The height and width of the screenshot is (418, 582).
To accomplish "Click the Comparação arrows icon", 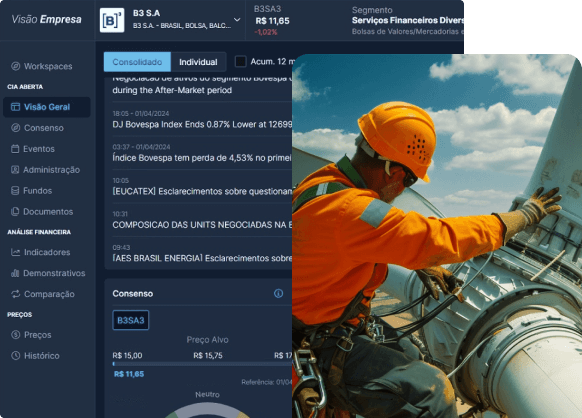I will 16,294.
